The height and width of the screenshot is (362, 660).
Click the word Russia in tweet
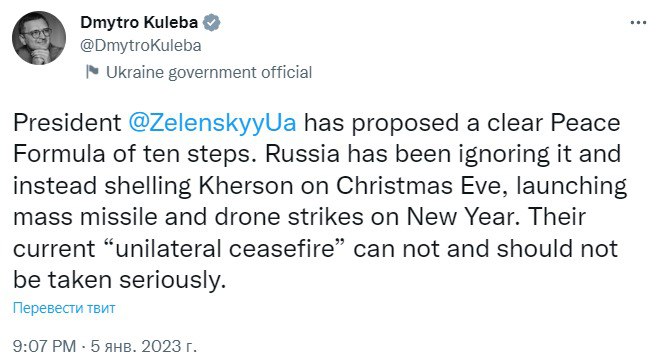[302, 154]
